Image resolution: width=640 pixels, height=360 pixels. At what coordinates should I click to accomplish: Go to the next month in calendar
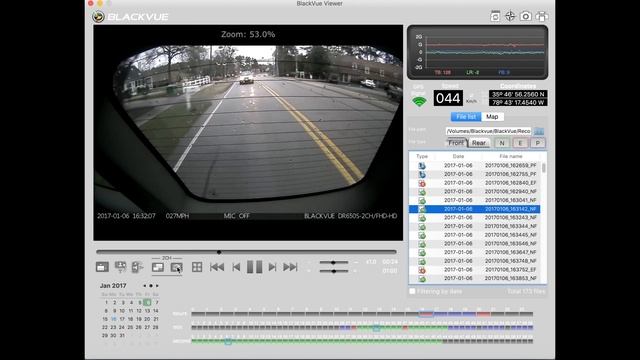pyautogui.click(x=157, y=286)
